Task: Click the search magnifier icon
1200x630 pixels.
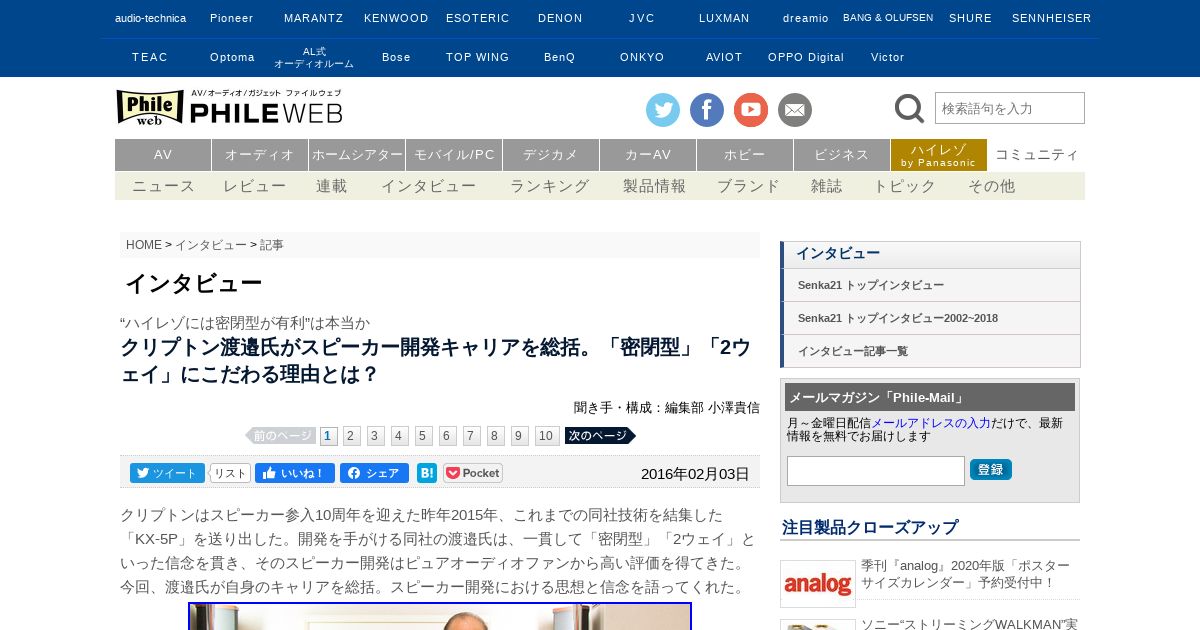Action: 909,108
